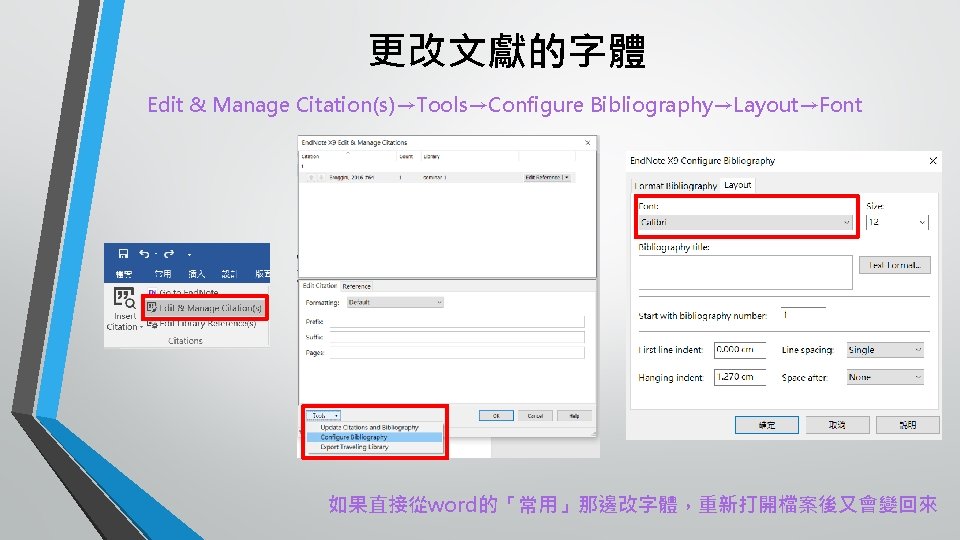Click the Start with bibliography number field
960x540 pixels.
[x=803, y=315]
